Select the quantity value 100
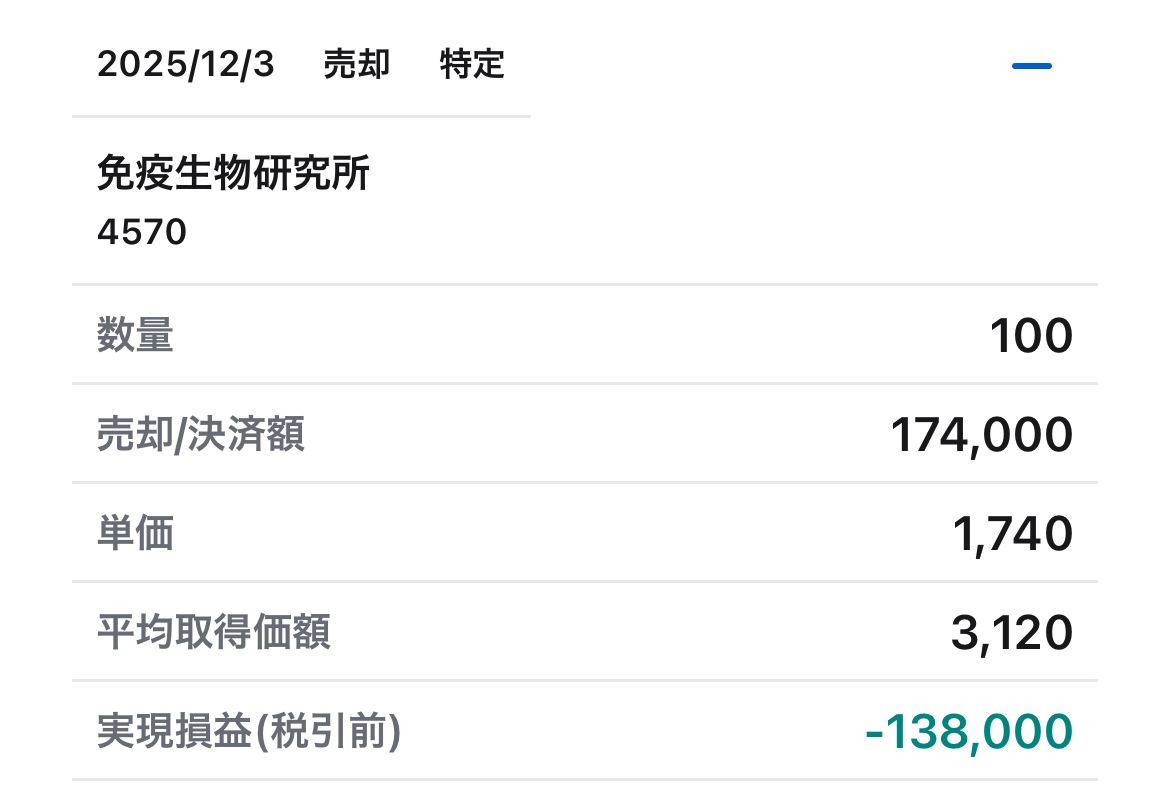The width and height of the screenshot is (1170, 800). (x=1031, y=336)
